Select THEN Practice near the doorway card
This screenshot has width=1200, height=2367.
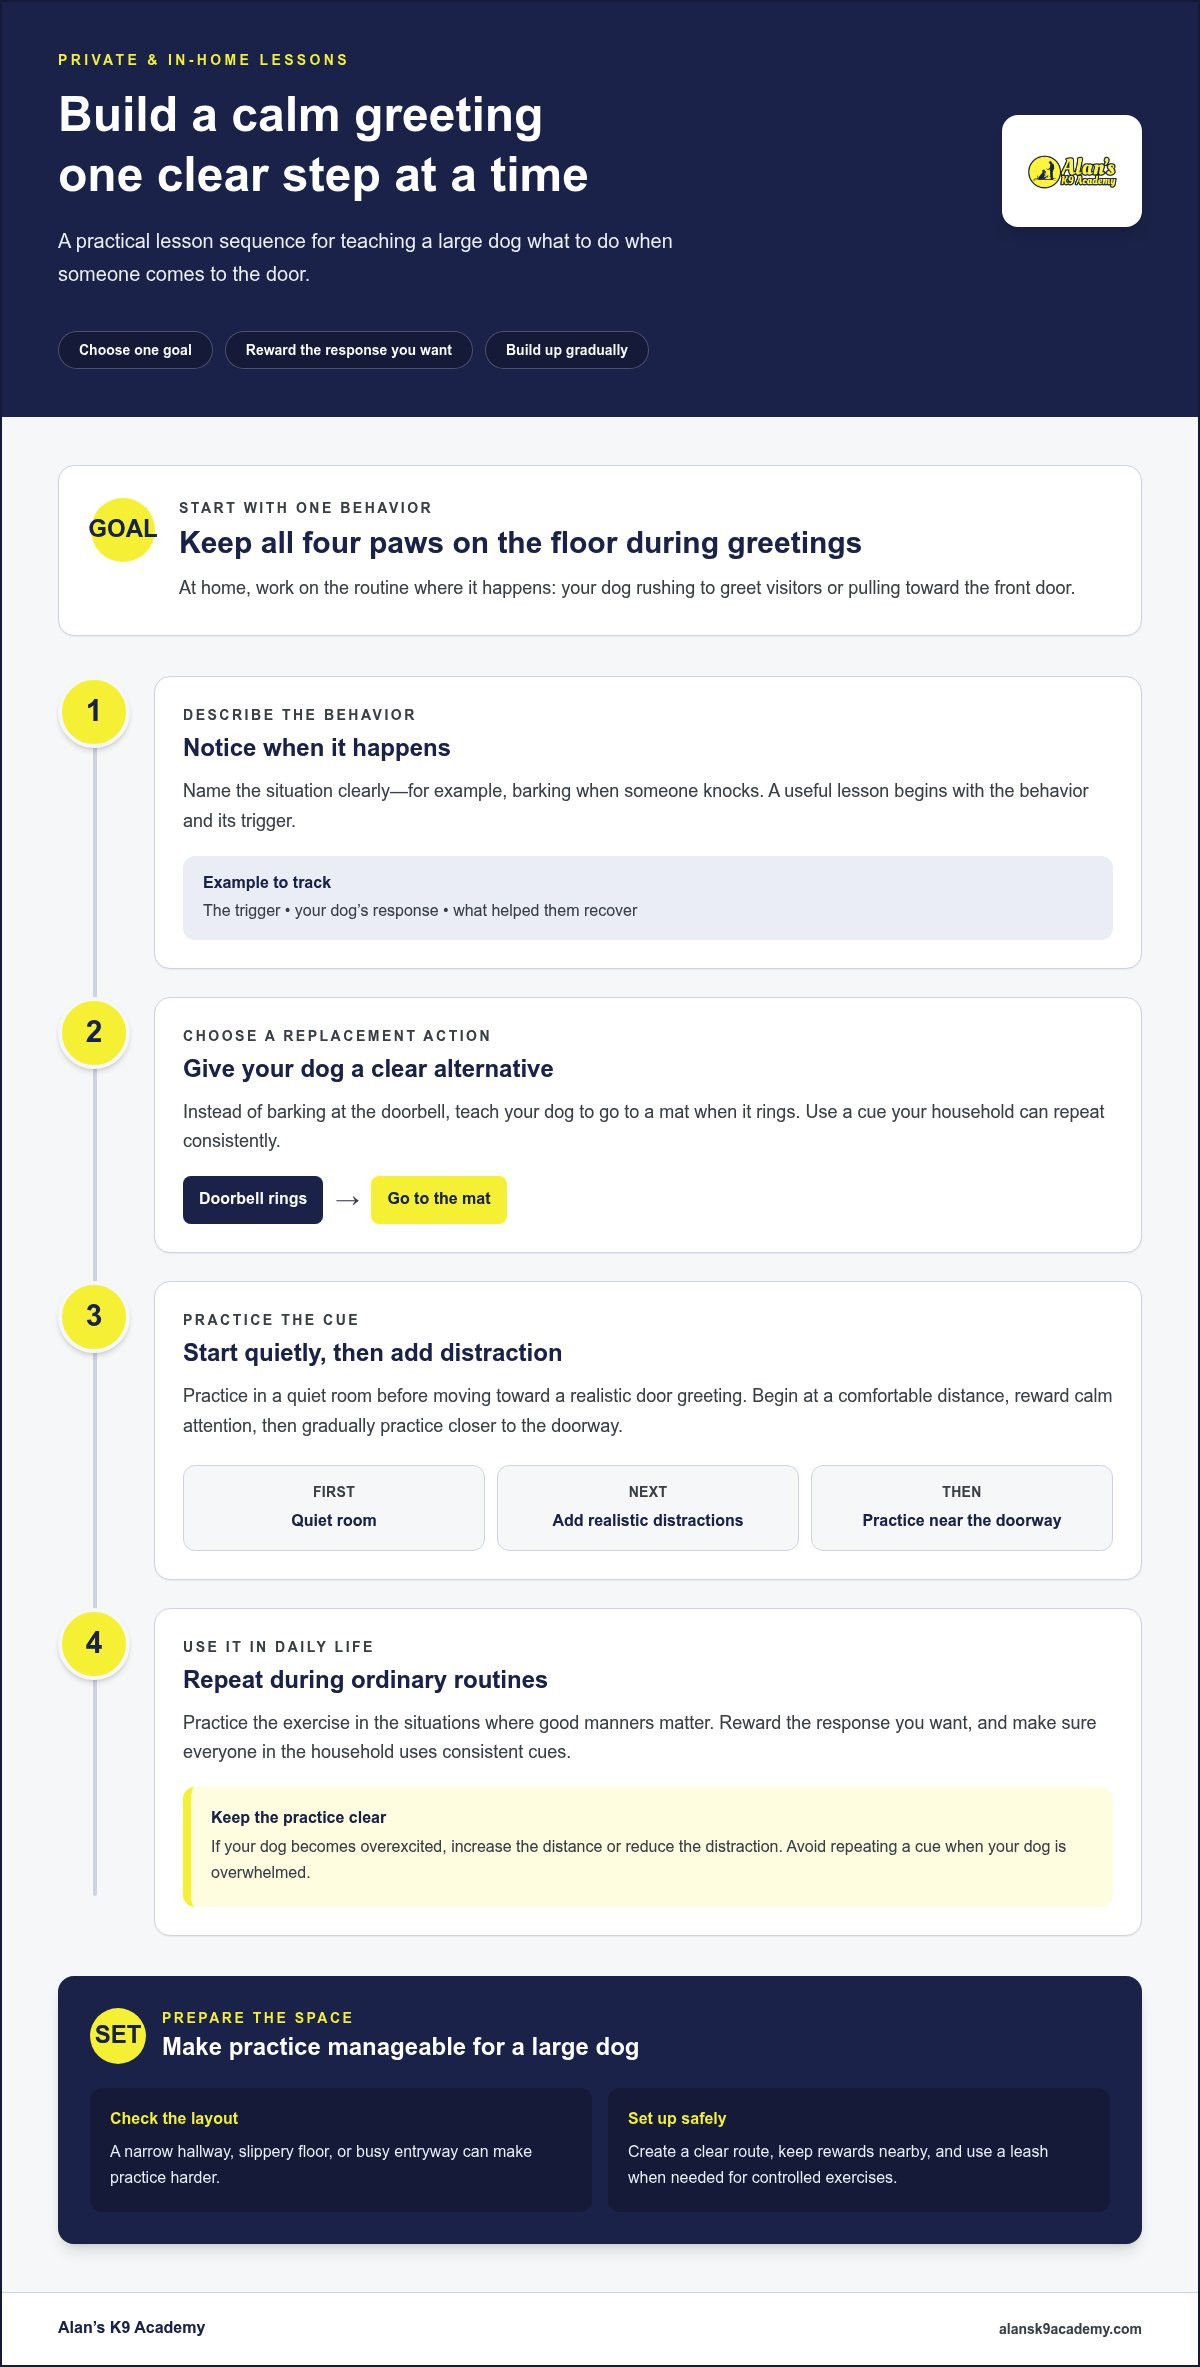[x=962, y=1508]
